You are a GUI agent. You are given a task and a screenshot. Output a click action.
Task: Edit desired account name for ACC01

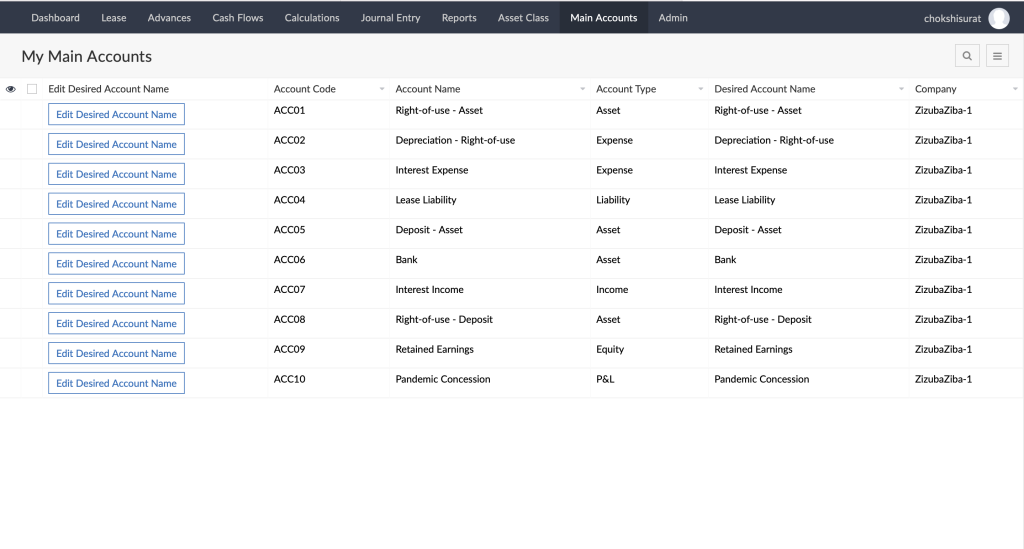[116, 115]
